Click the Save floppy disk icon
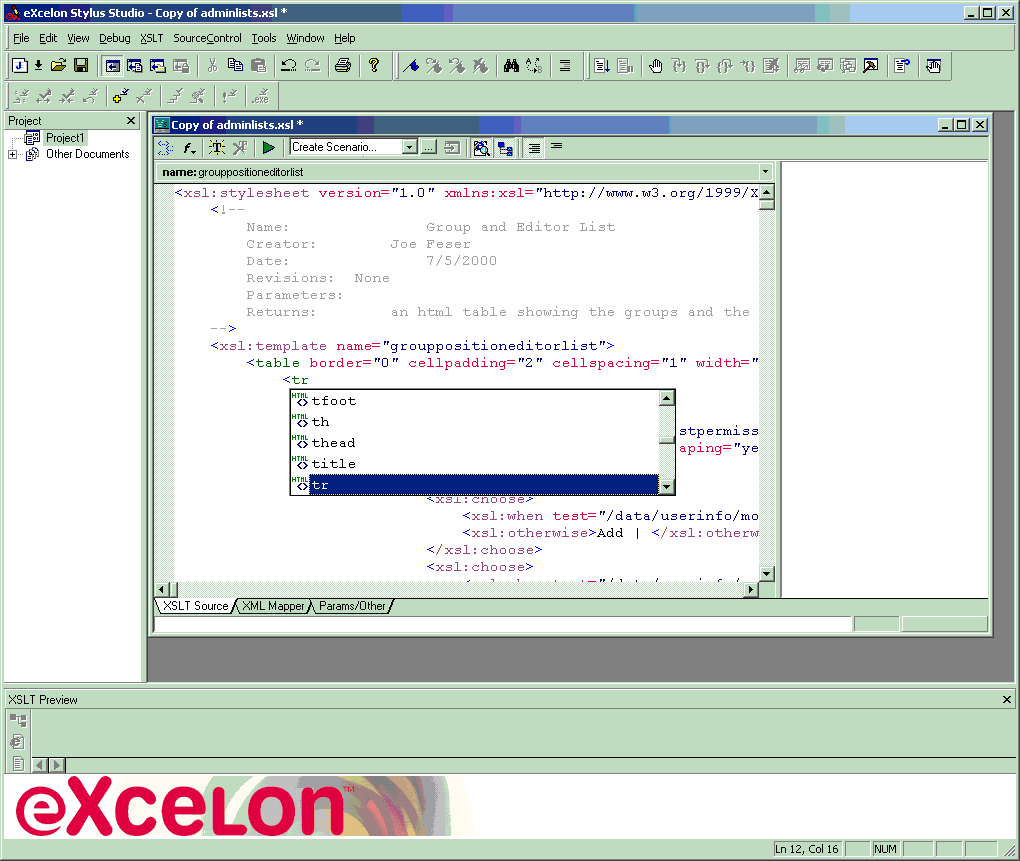The image size is (1020, 861). point(81,66)
